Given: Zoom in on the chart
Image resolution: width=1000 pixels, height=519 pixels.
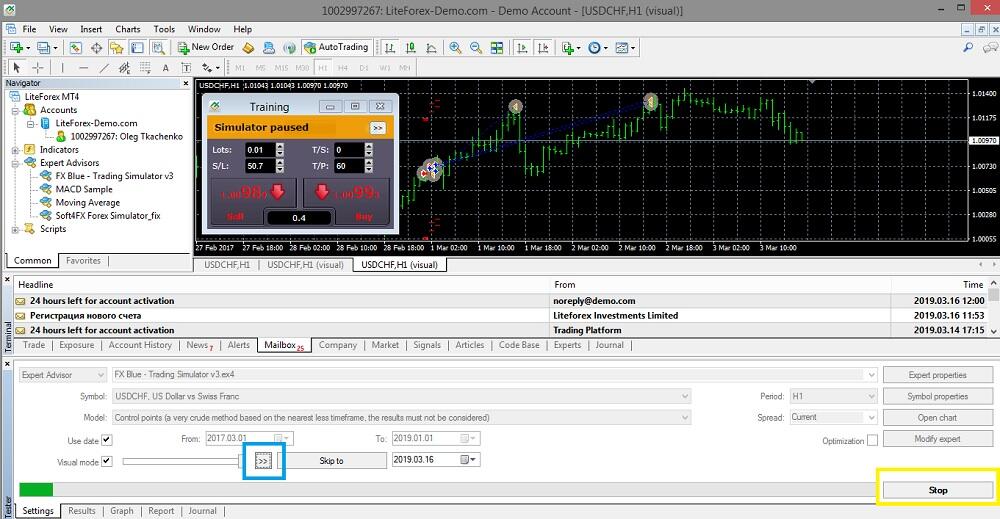Looking at the screenshot, I should 455,47.
